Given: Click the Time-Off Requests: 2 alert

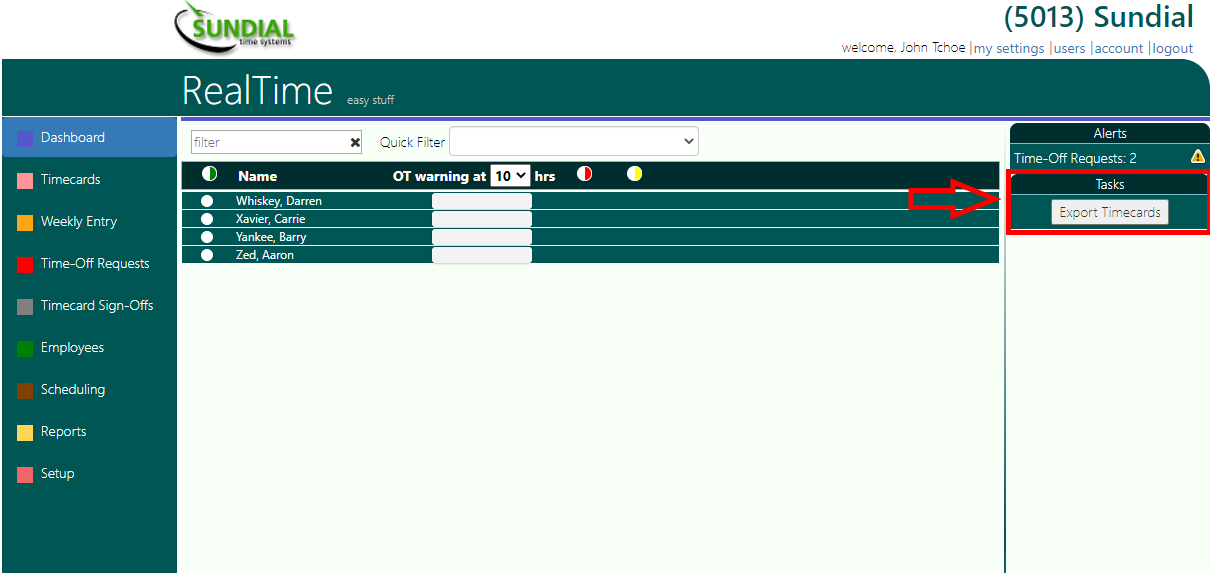Looking at the screenshot, I should 1075,158.
